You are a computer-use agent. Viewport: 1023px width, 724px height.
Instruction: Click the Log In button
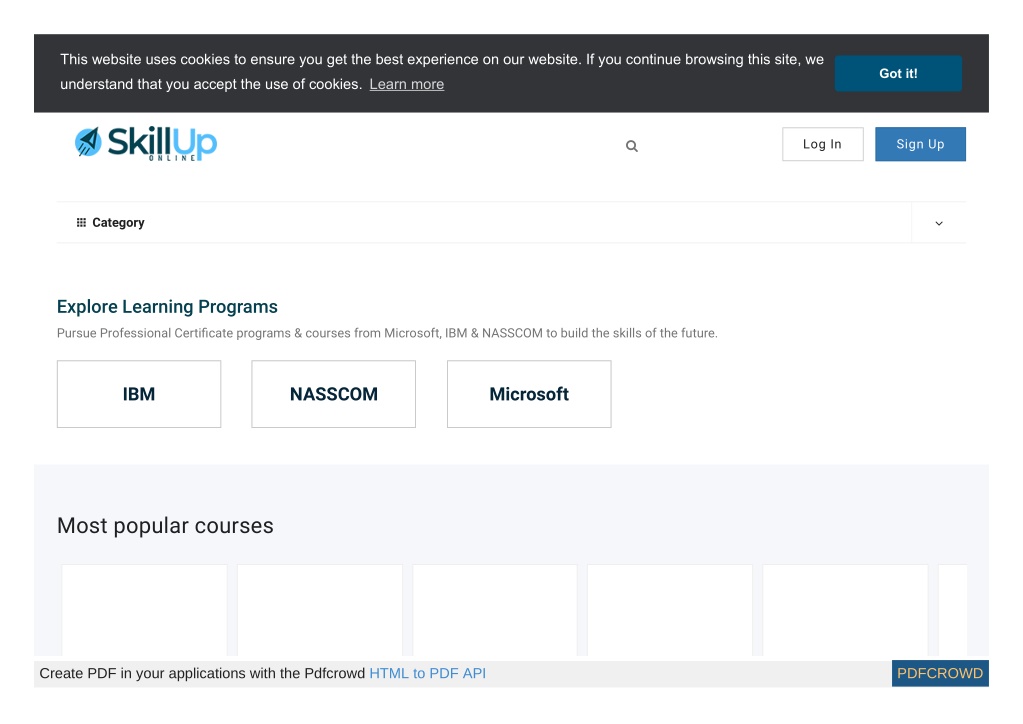[822, 144]
